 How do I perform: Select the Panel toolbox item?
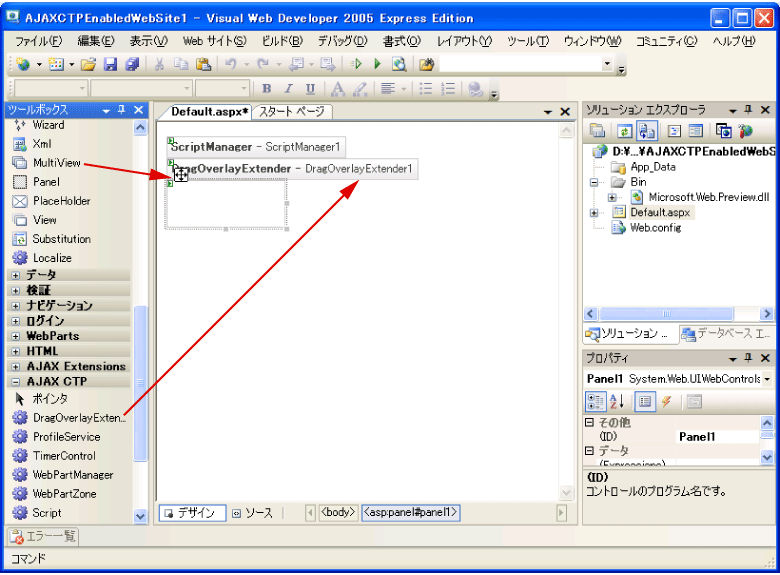coord(36,182)
